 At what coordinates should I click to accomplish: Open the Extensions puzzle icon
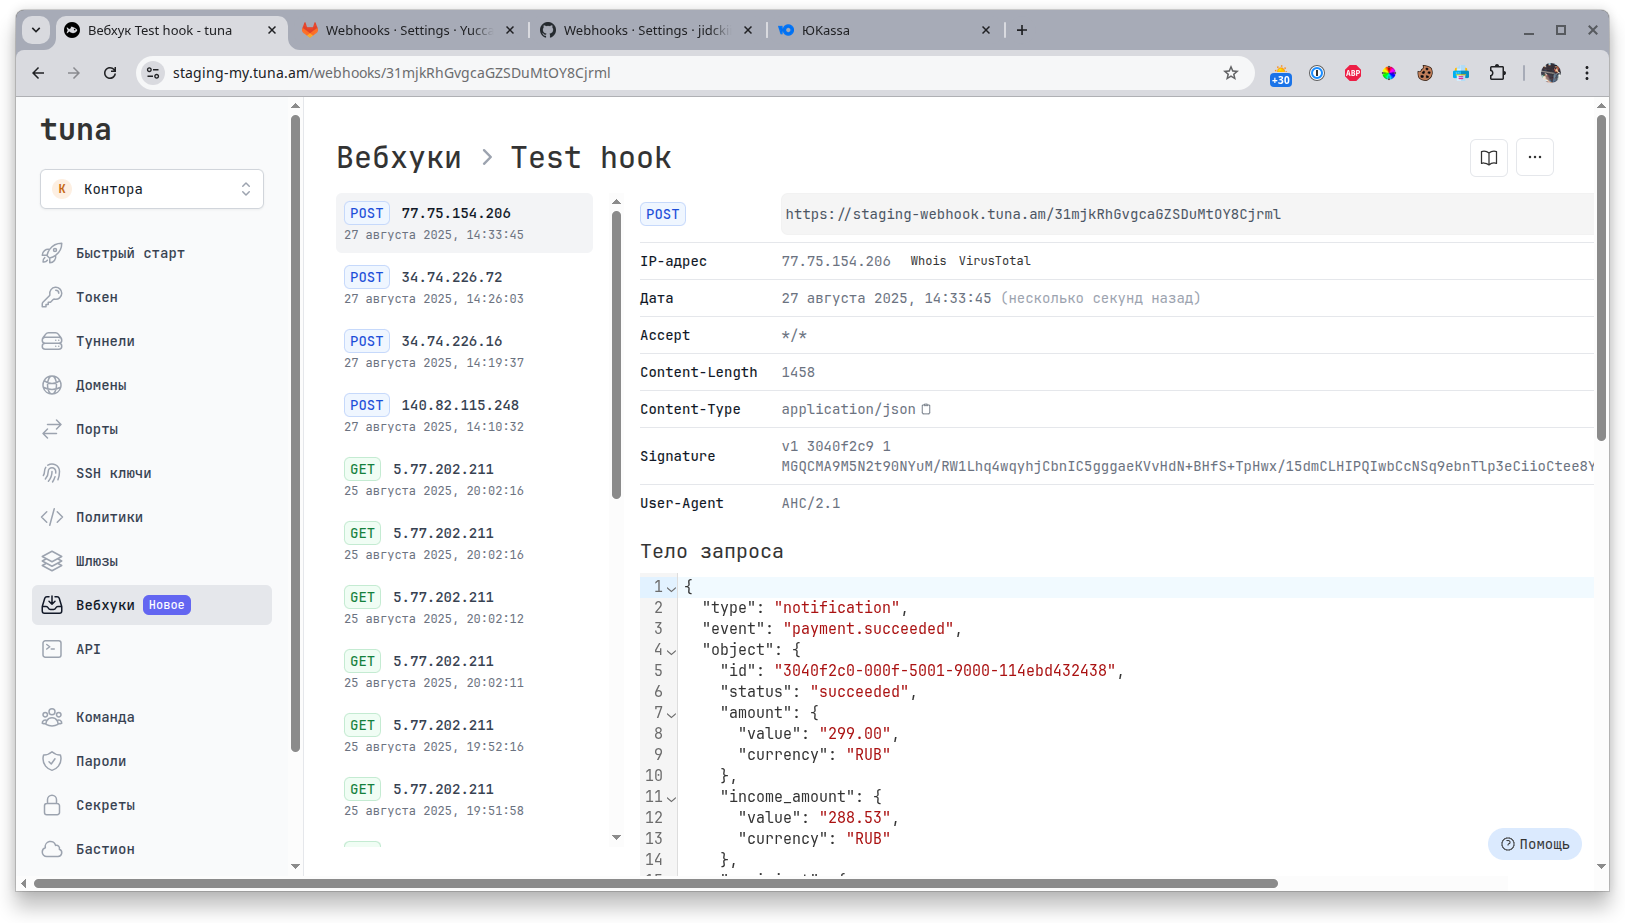(1497, 73)
